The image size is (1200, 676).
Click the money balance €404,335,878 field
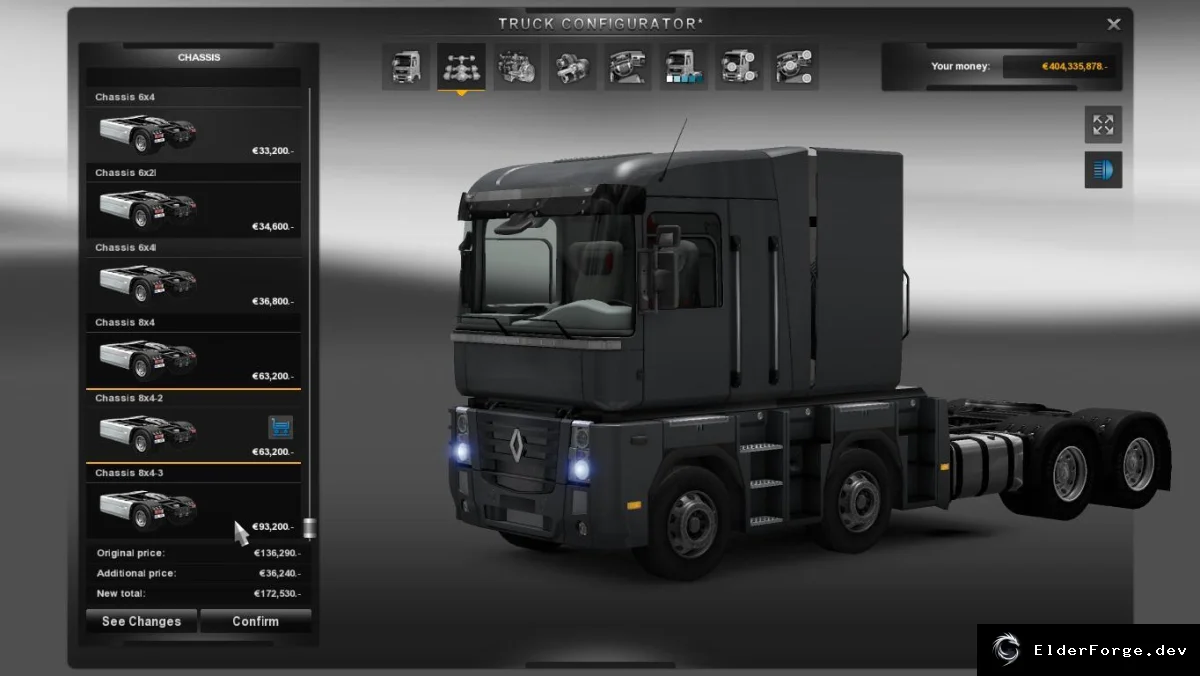1061,66
